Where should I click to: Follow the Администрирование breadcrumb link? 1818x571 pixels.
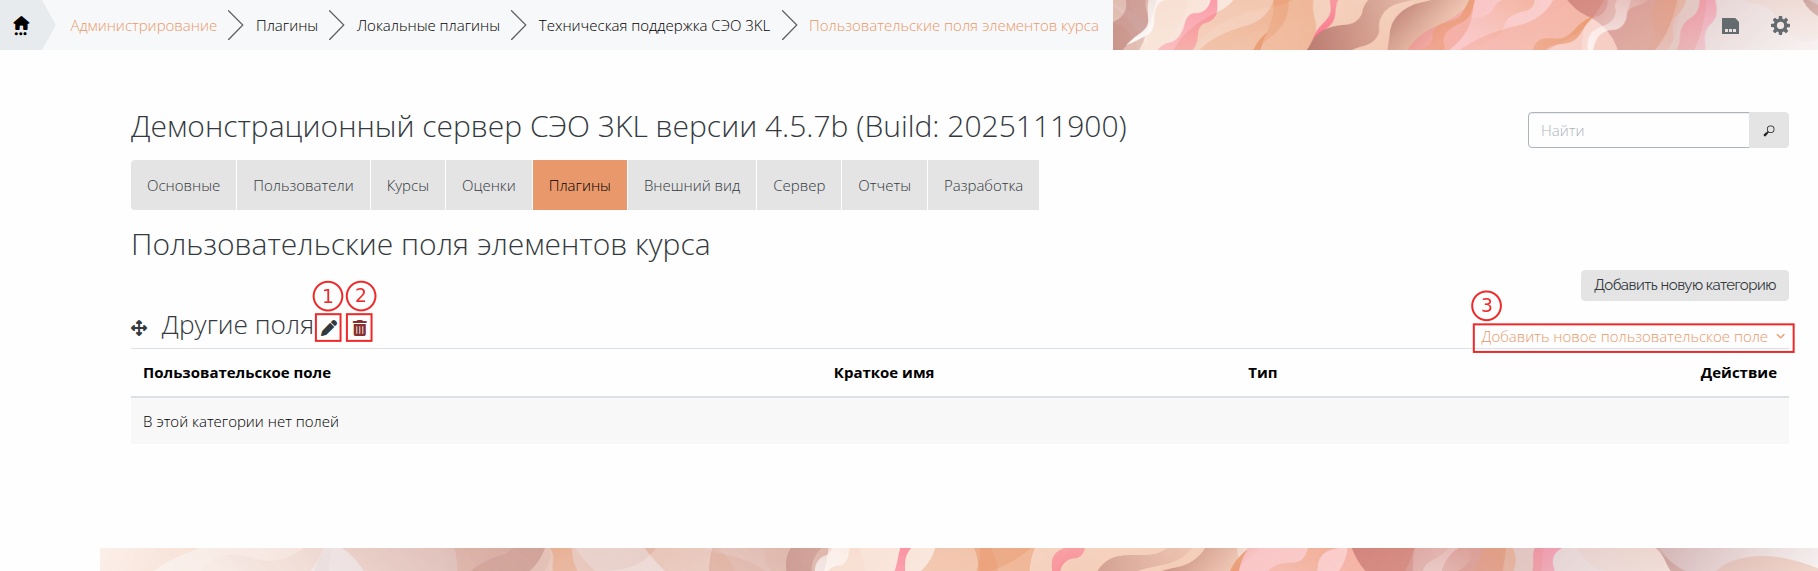pos(143,26)
